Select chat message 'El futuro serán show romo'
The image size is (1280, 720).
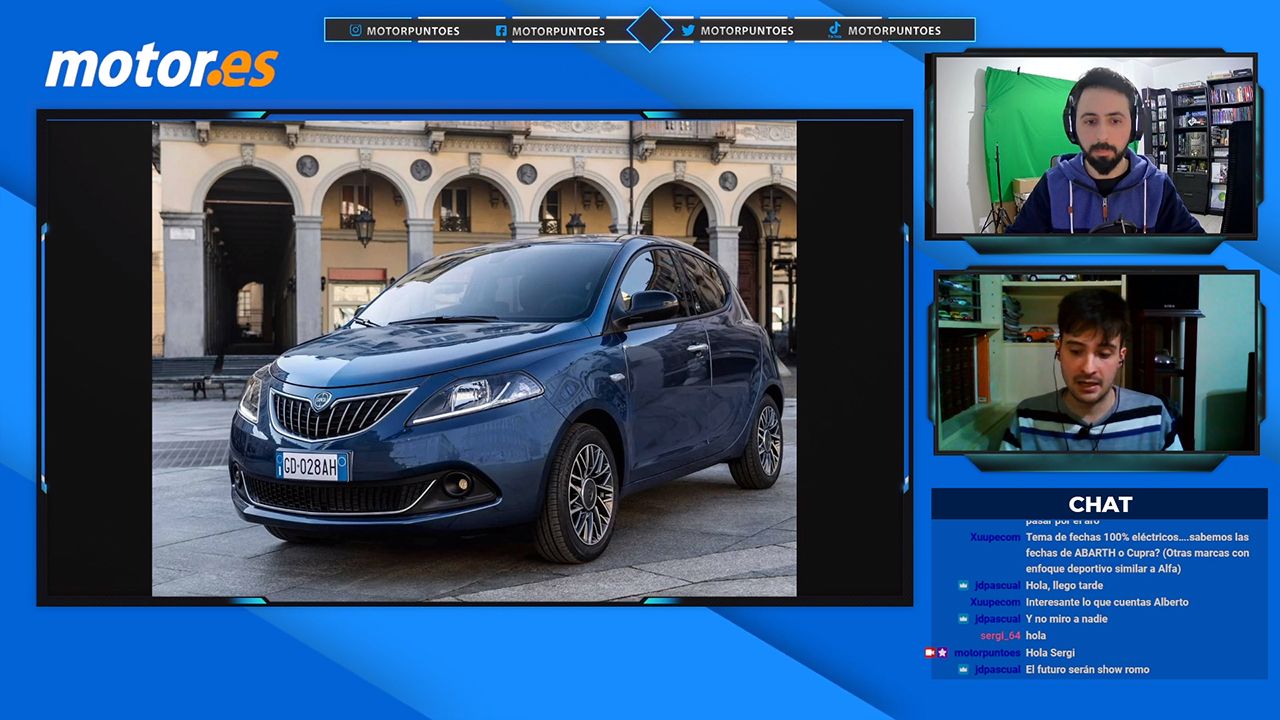click(1088, 669)
